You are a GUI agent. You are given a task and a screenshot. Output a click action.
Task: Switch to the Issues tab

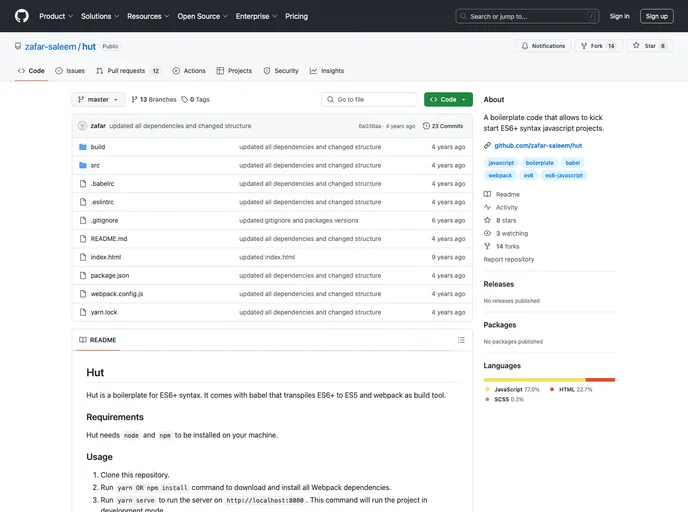pos(70,71)
